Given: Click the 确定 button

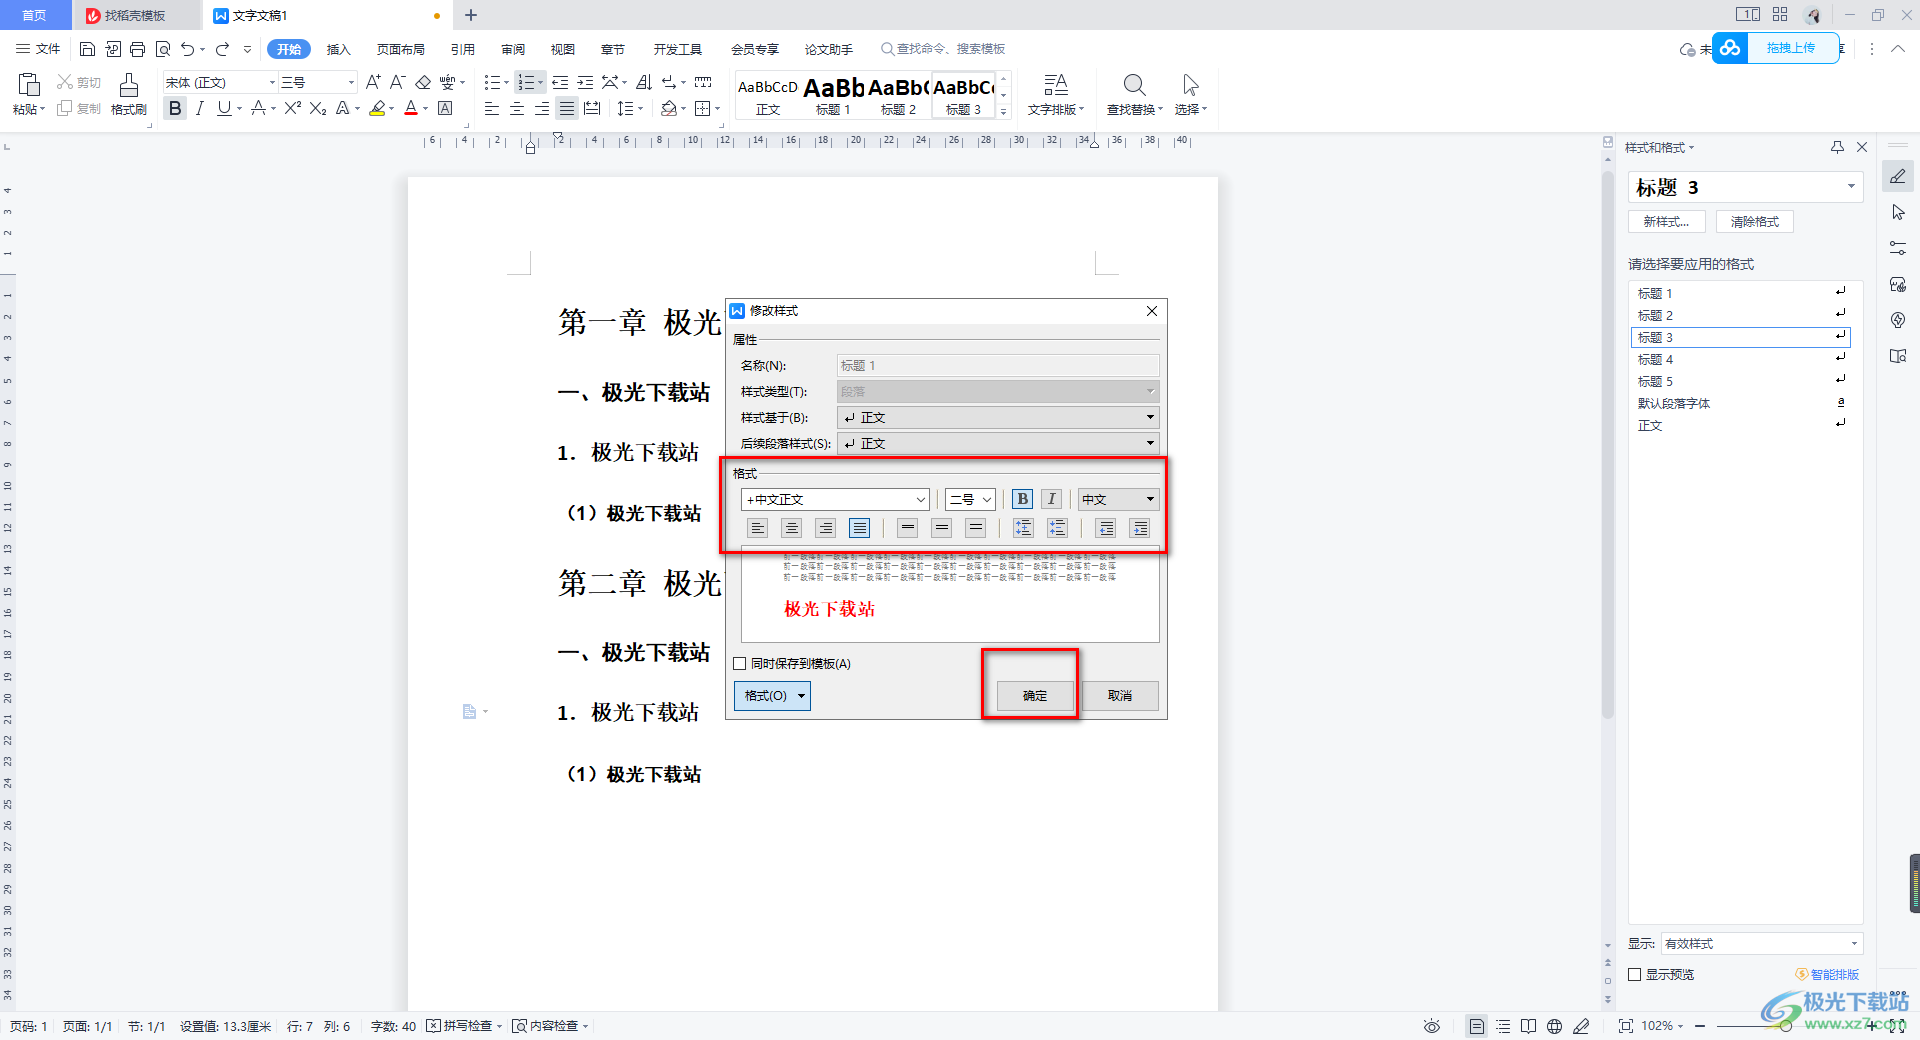Looking at the screenshot, I should 1035,696.
